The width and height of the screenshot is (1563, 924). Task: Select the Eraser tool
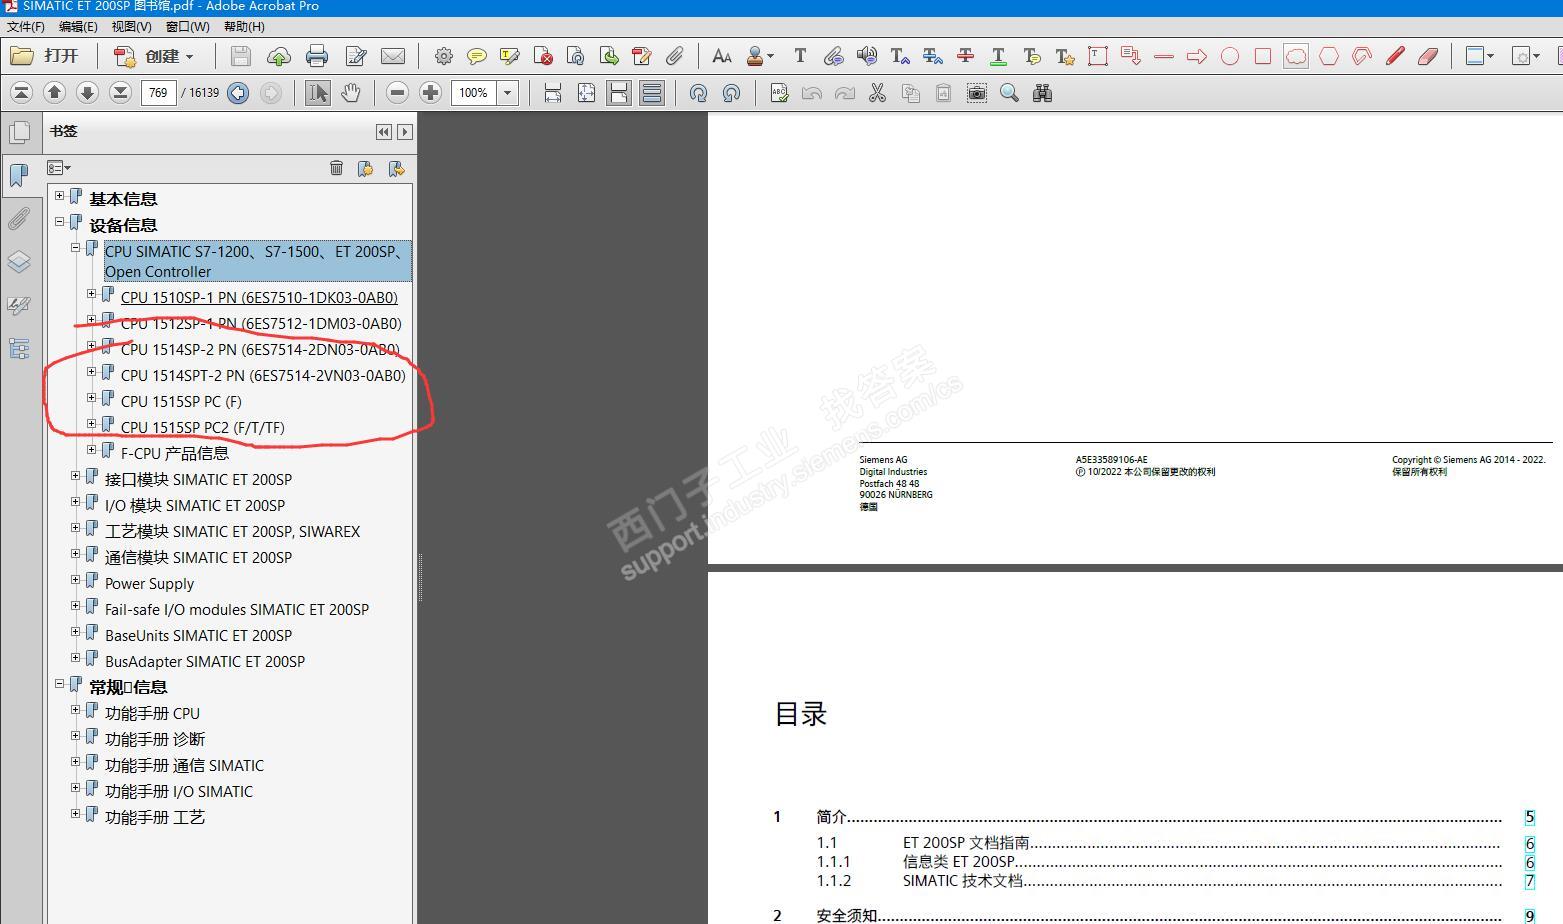pyautogui.click(x=1428, y=56)
